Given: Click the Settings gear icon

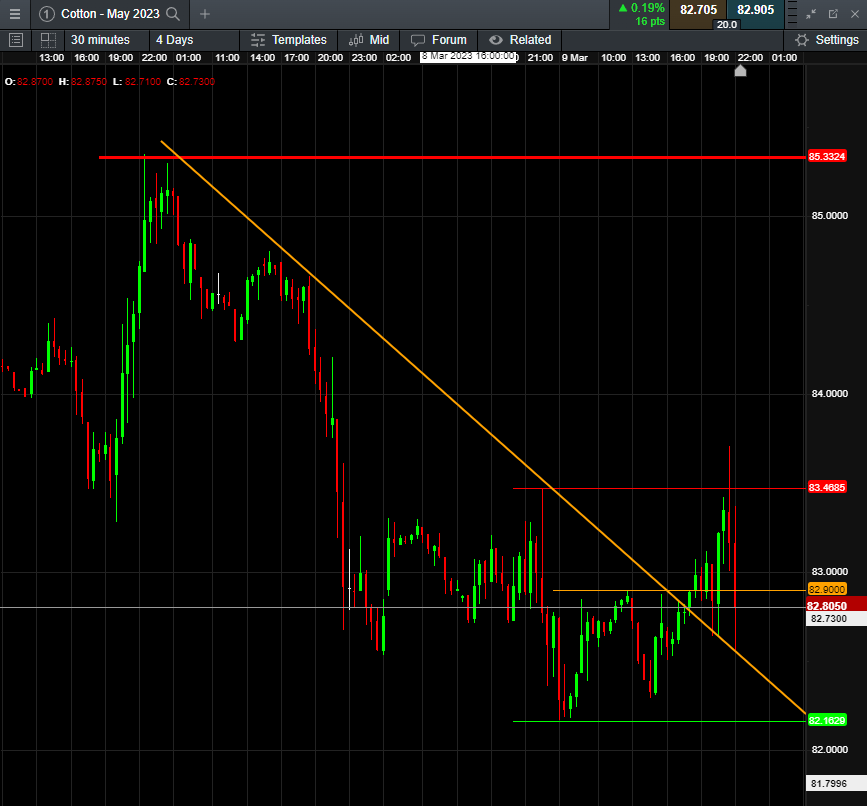Looking at the screenshot, I should [801, 40].
